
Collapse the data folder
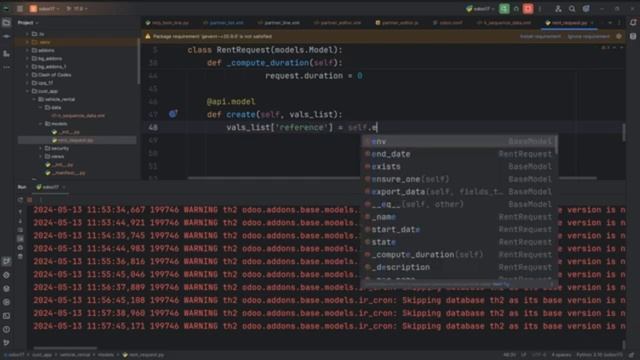40,107
